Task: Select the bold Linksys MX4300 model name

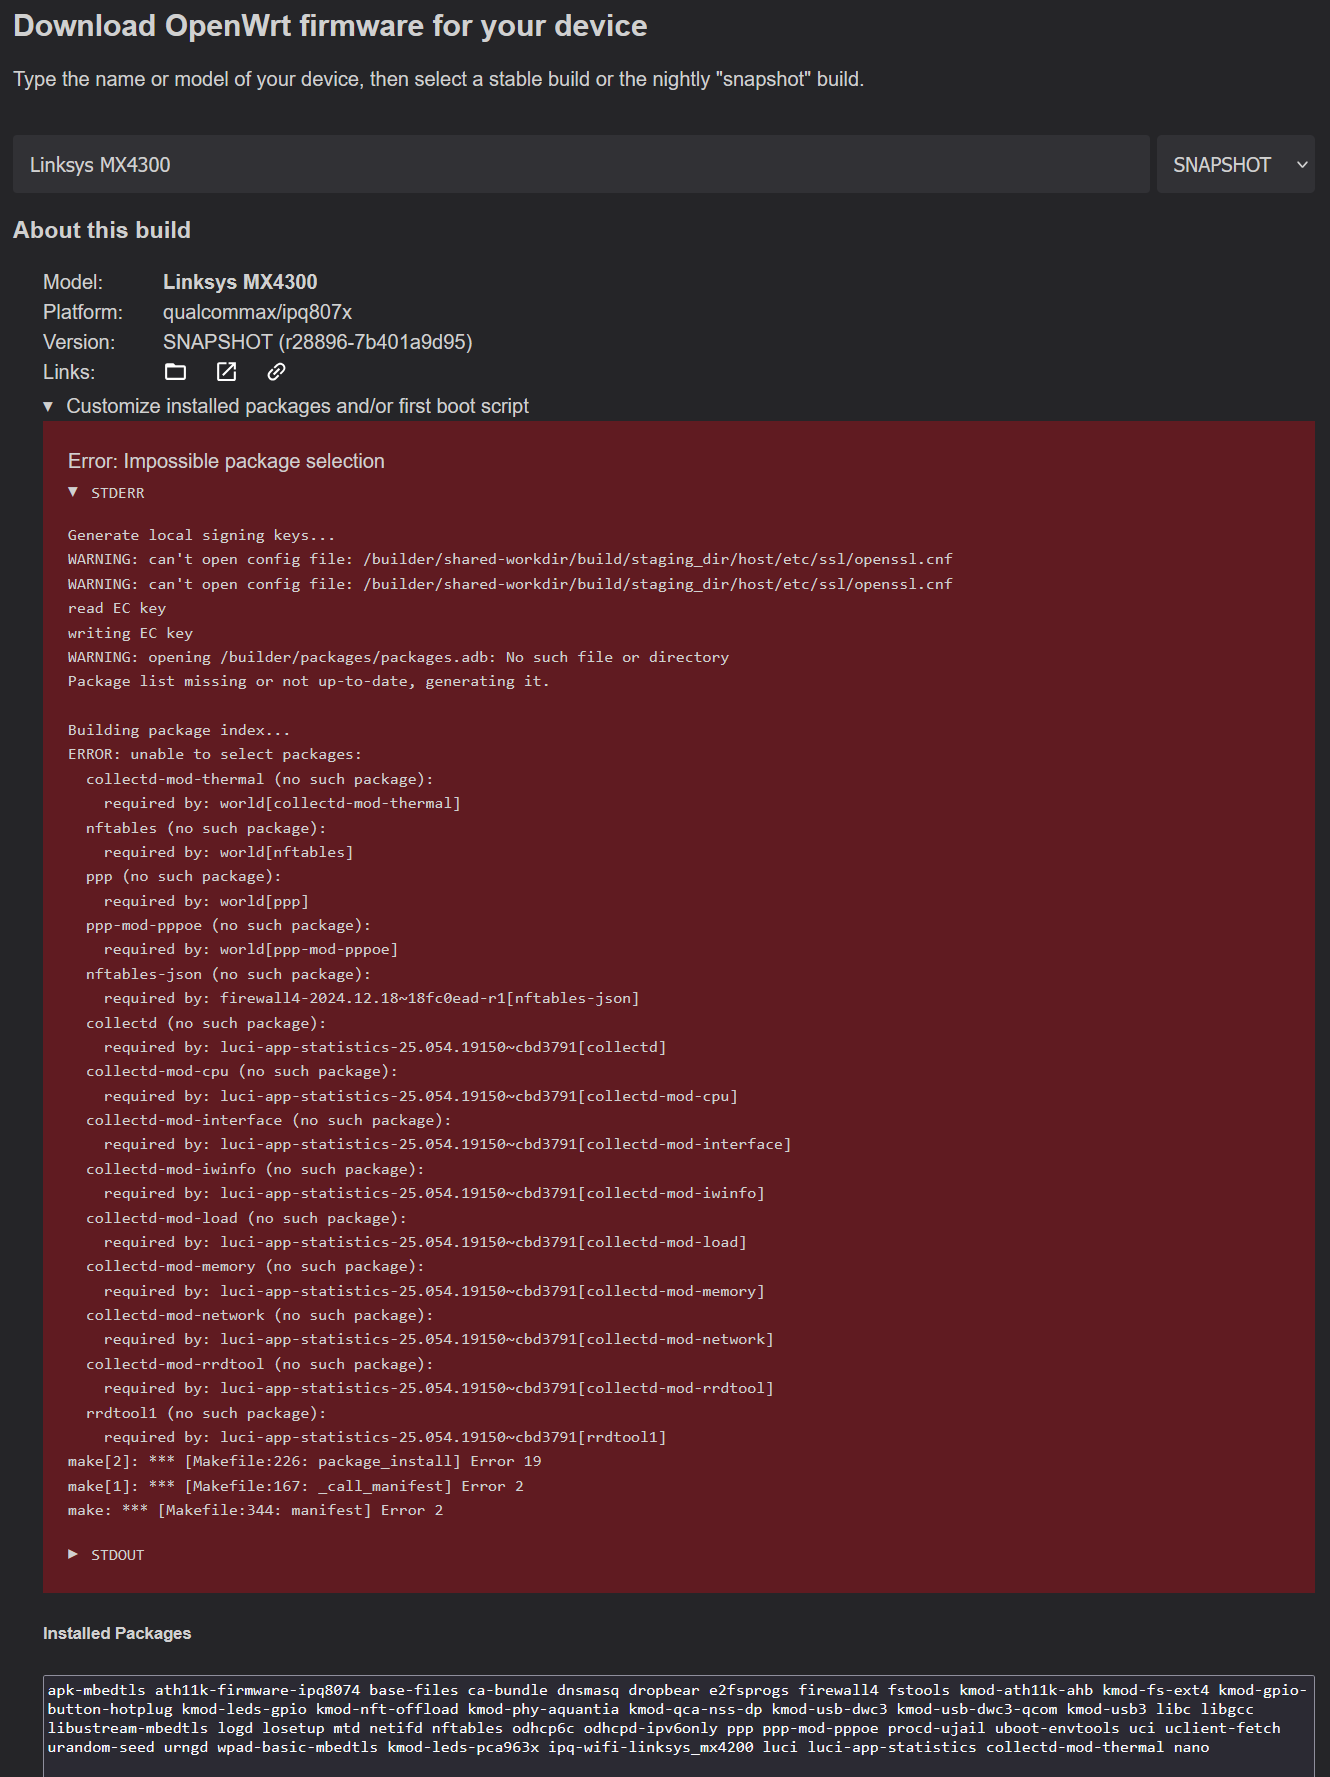Action: (x=240, y=282)
